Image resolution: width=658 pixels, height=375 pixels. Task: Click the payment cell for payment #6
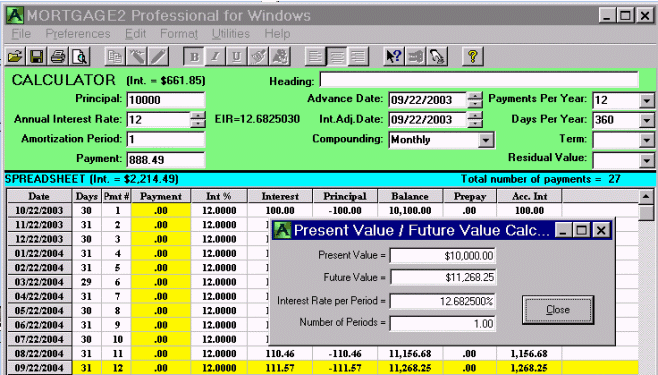click(x=161, y=282)
